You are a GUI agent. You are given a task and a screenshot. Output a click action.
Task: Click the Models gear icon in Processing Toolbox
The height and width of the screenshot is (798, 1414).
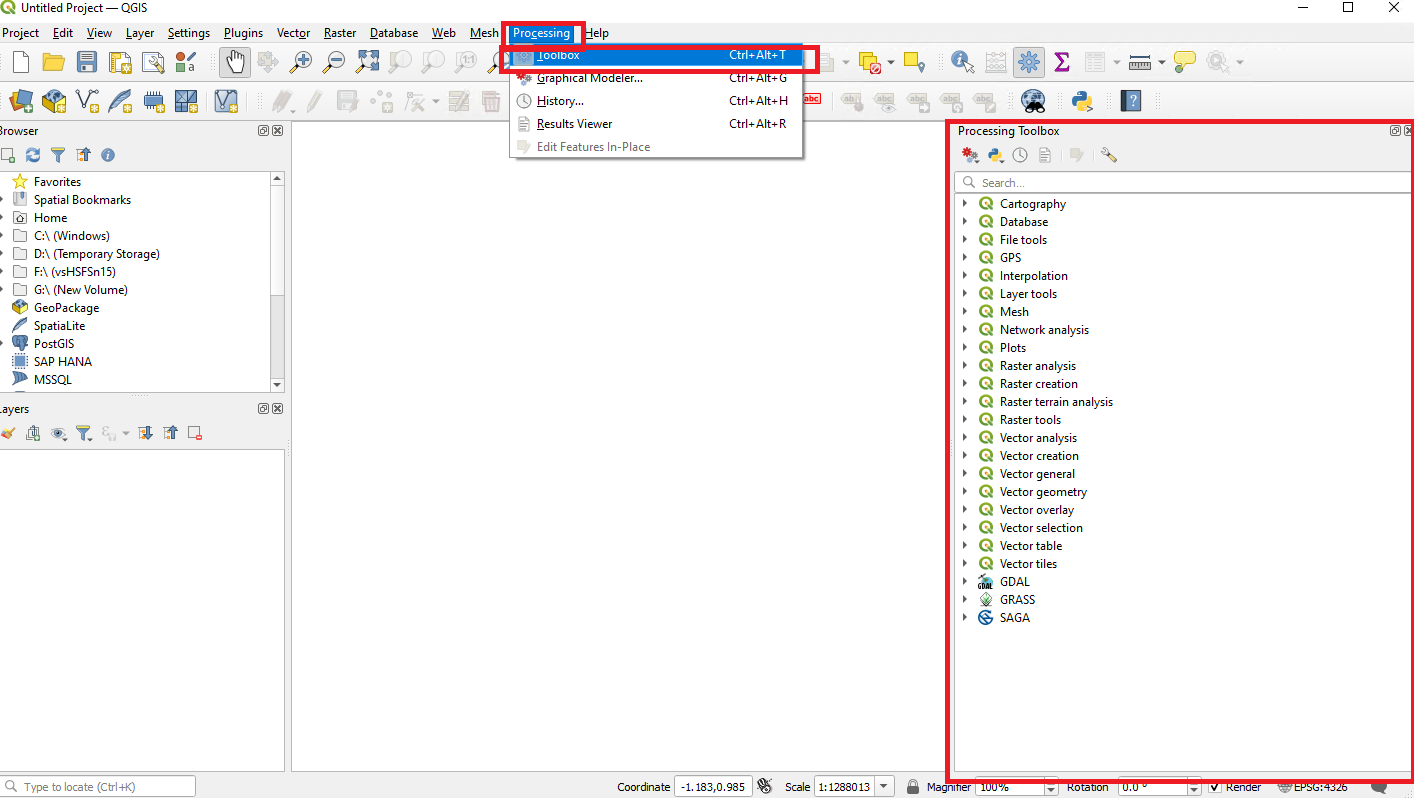[970, 155]
